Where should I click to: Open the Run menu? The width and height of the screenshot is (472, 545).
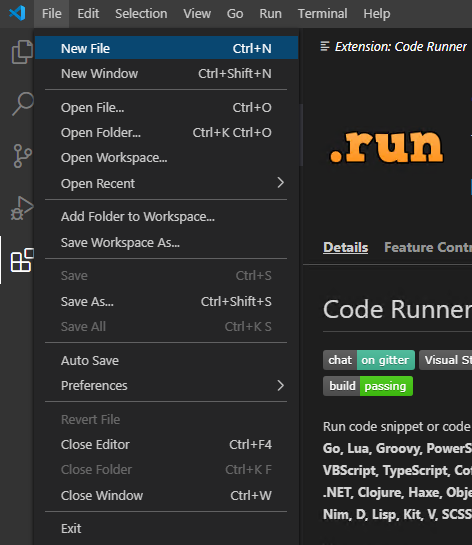(270, 14)
